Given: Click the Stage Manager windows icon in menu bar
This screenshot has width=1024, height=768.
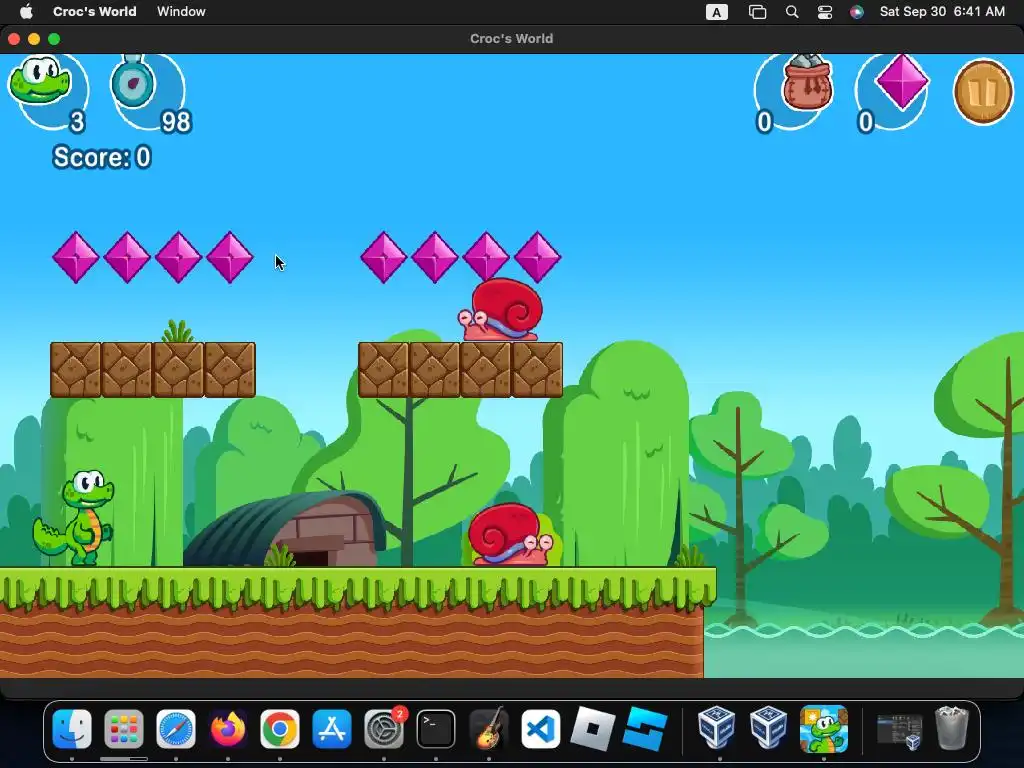Looking at the screenshot, I should (x=757, y=12).
